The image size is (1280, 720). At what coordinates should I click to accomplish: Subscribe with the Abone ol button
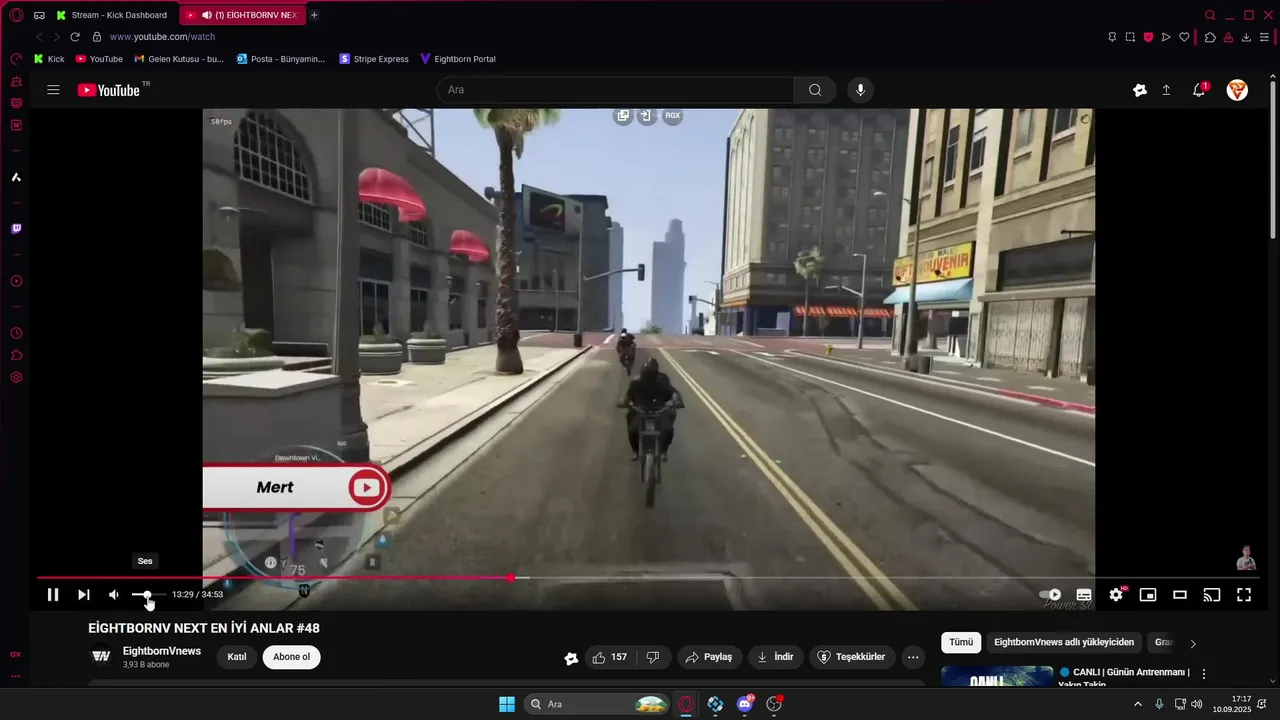coord(292,657)
